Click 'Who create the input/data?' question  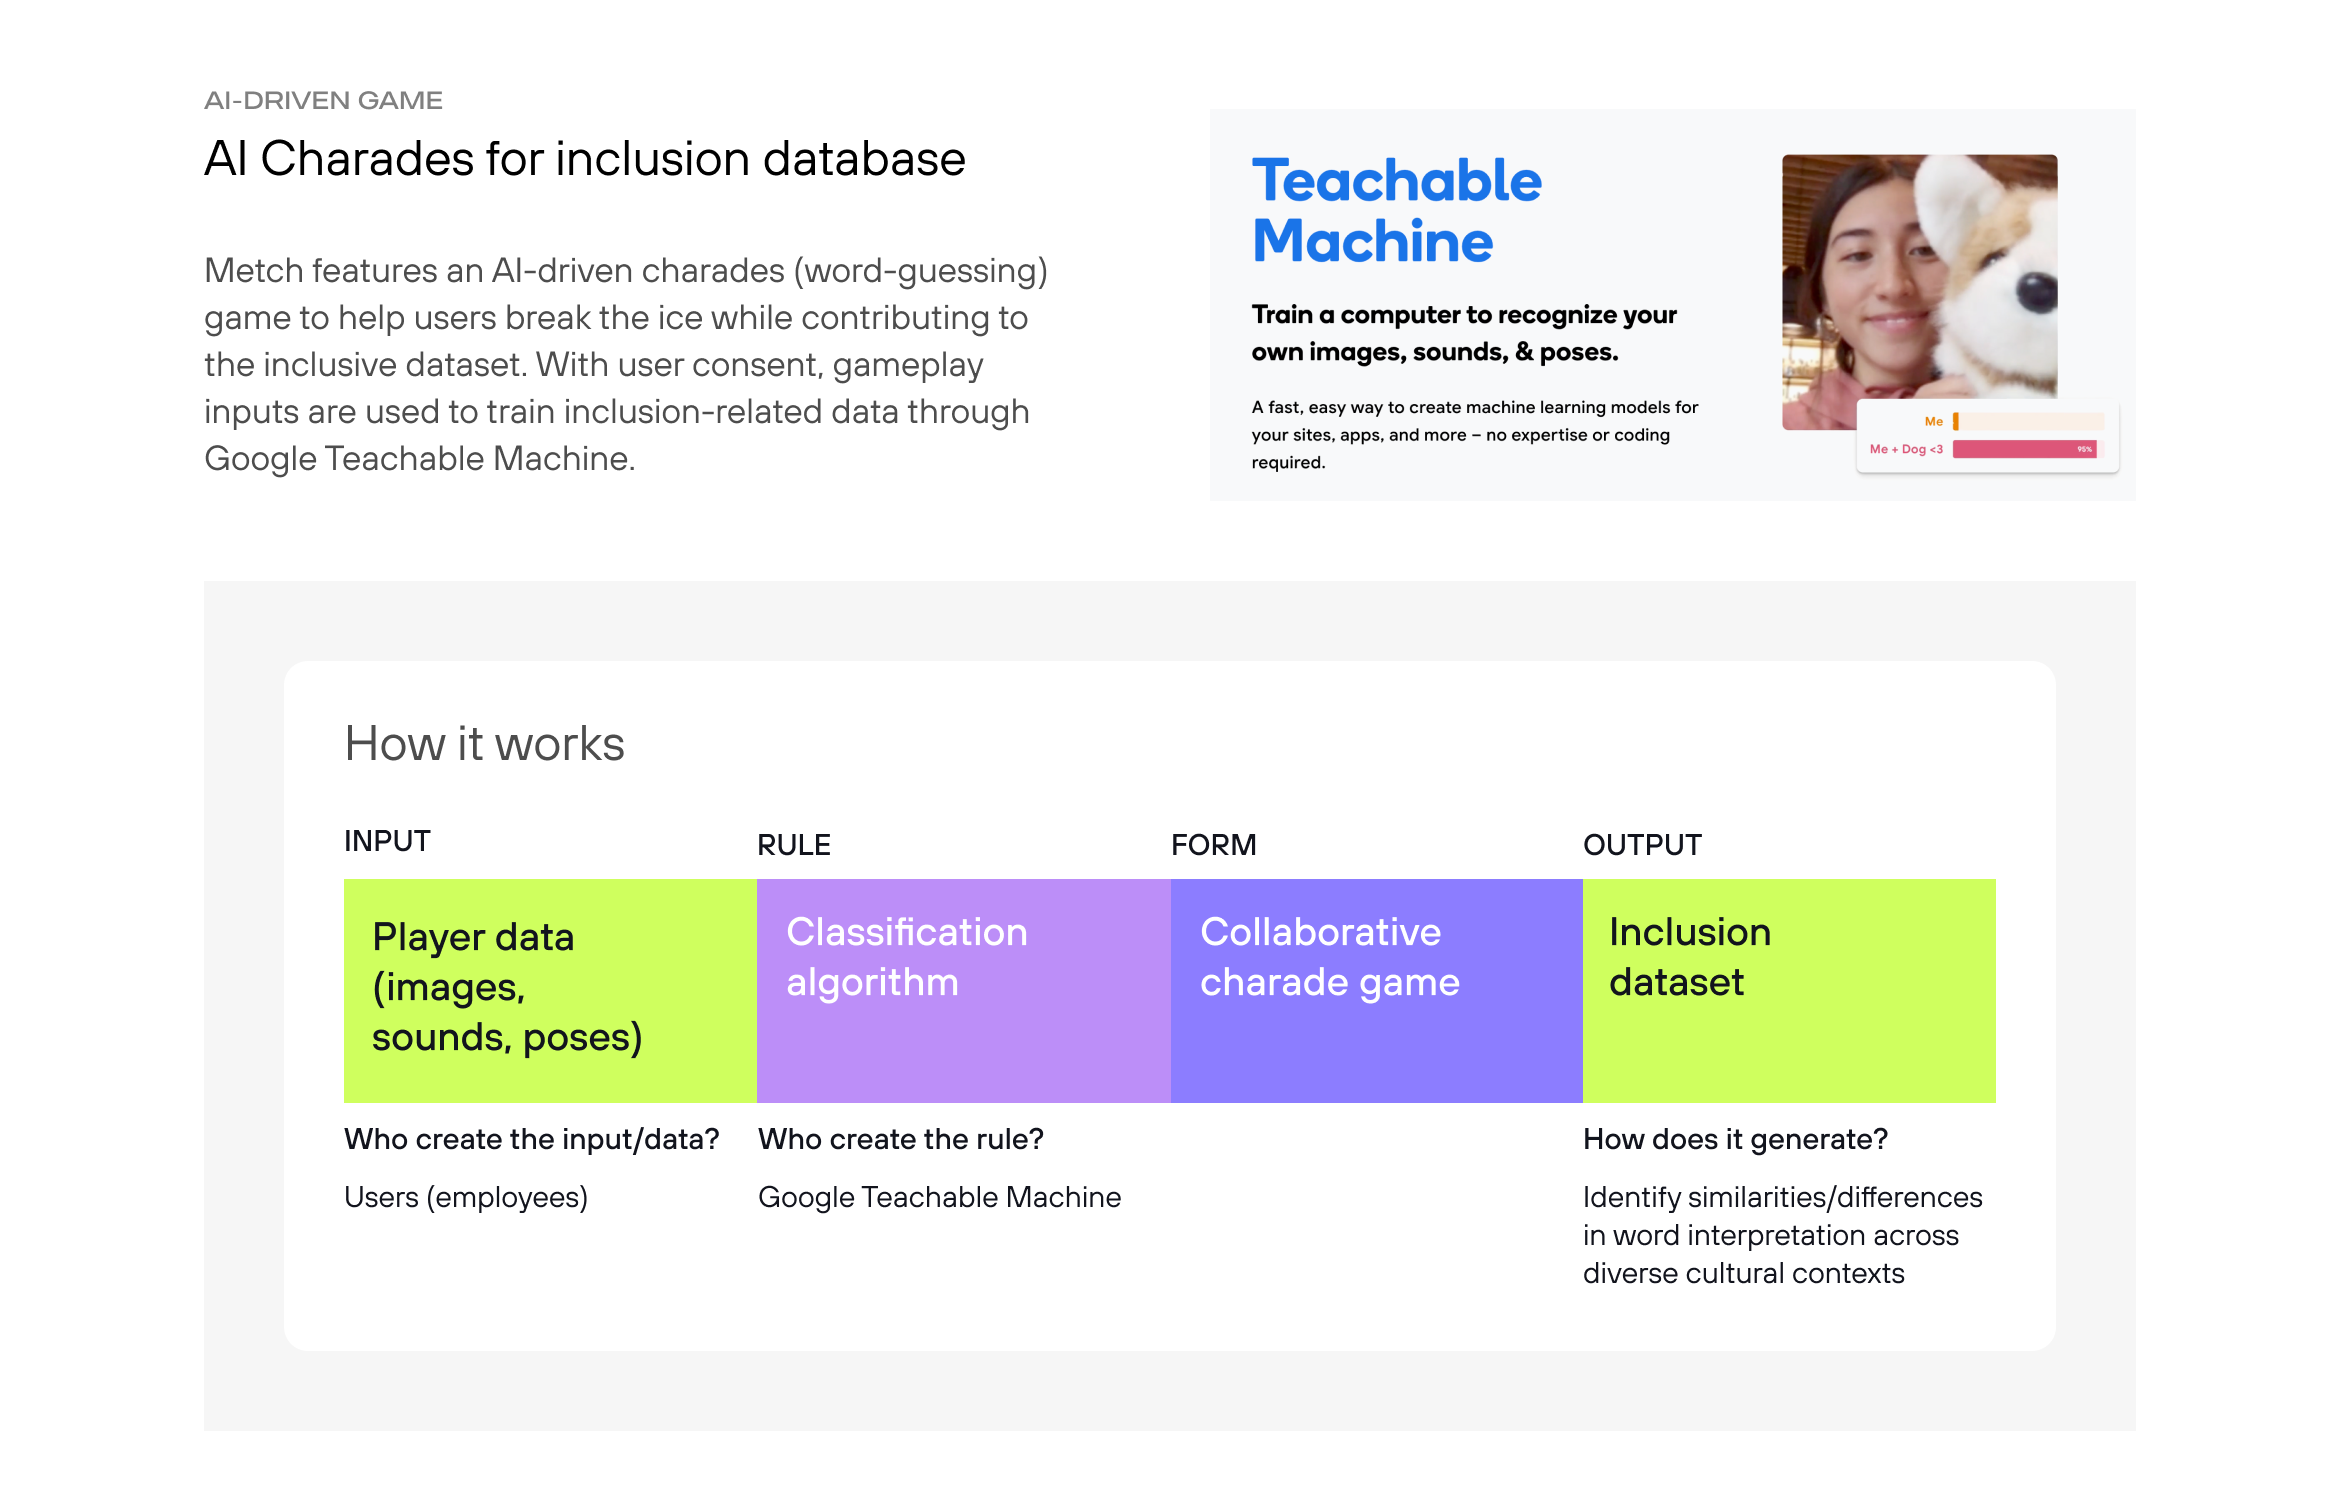[531, 1139]
